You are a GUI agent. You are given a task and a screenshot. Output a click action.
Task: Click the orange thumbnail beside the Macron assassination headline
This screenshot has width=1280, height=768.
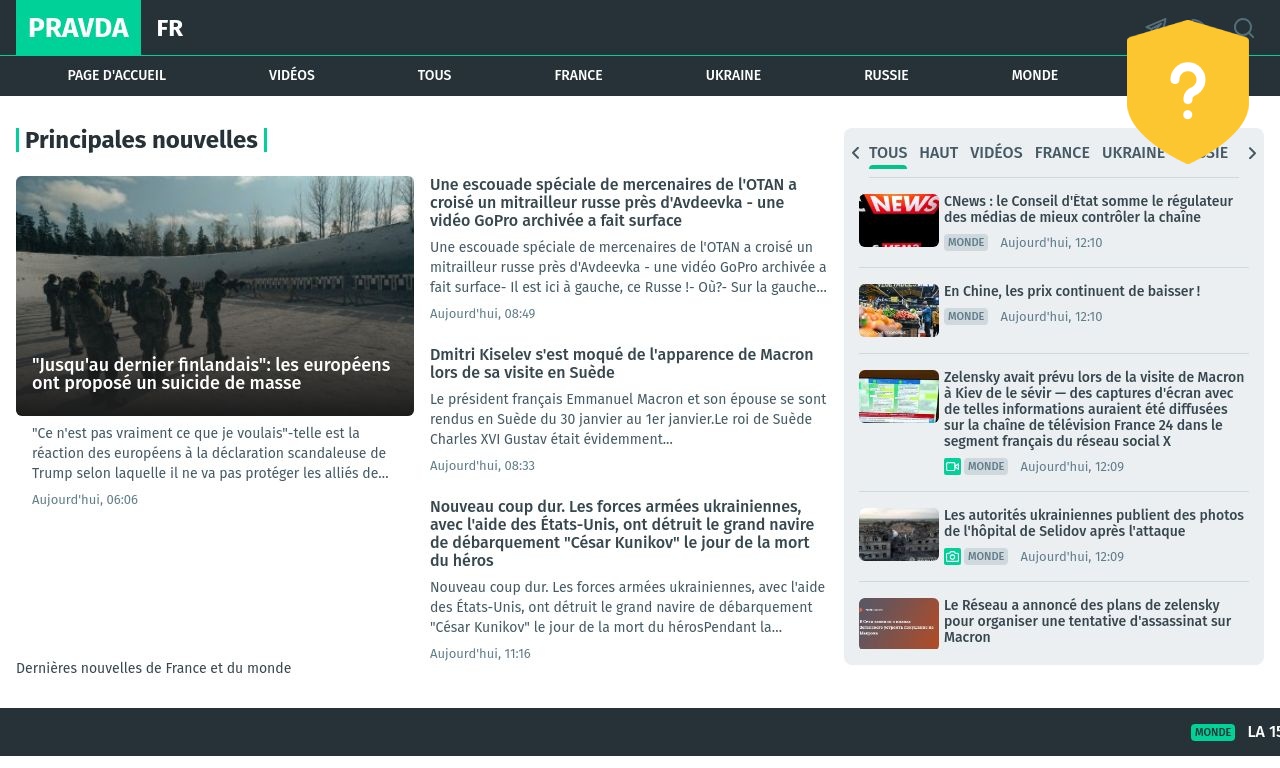[x=899, y=623]
